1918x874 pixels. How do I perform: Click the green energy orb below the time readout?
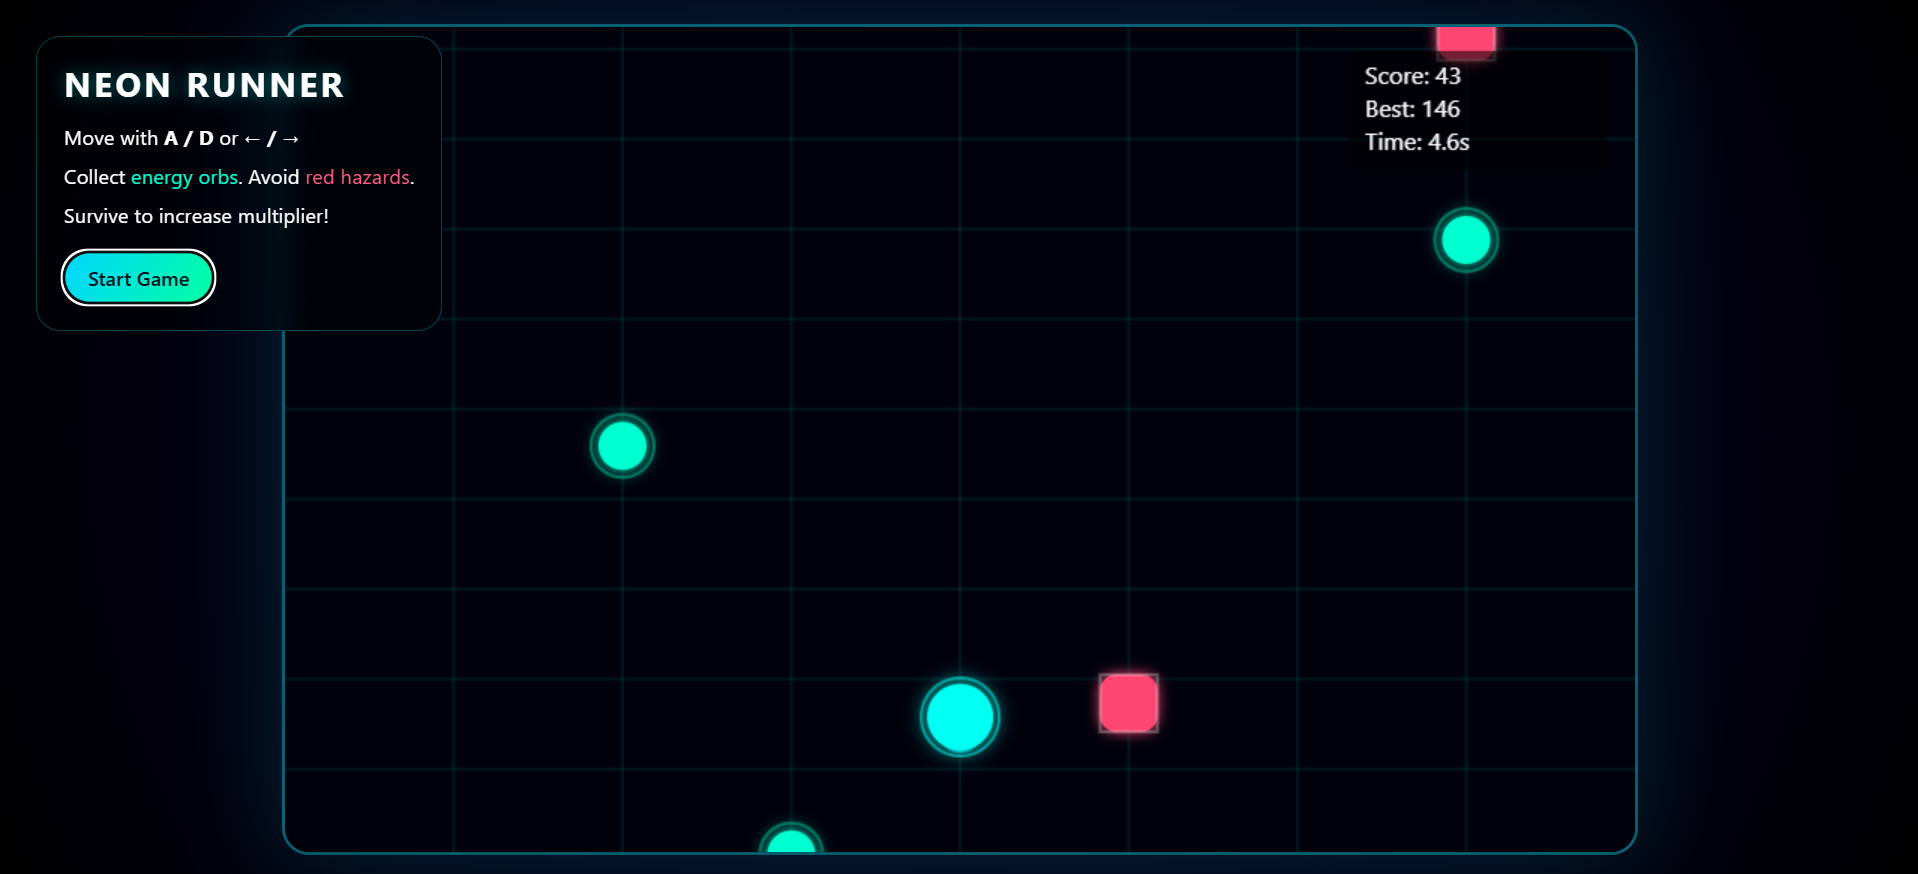[x=1466, y=240]
